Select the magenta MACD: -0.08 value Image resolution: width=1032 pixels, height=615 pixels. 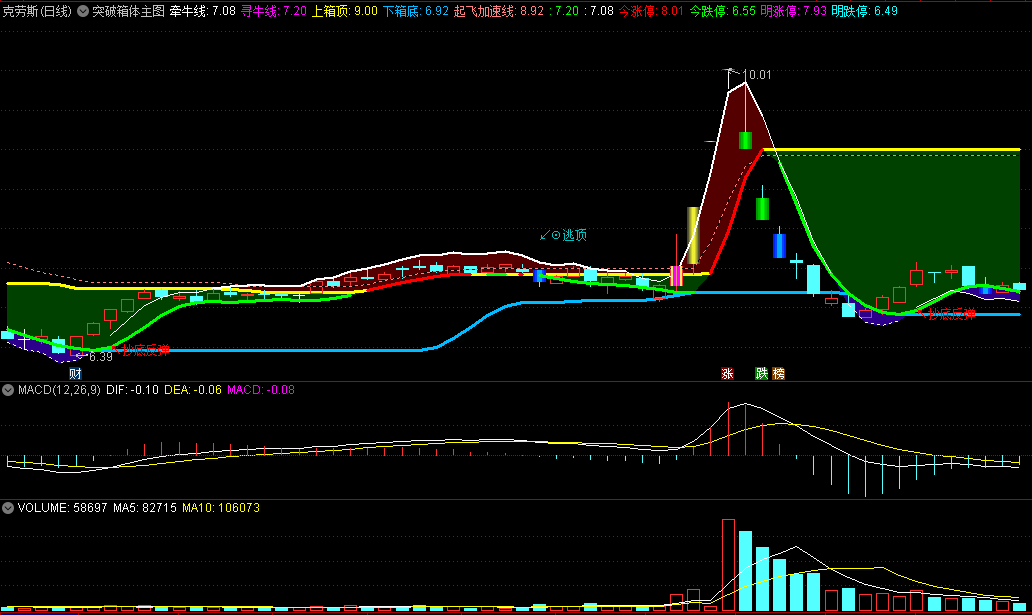click(261, 390)
